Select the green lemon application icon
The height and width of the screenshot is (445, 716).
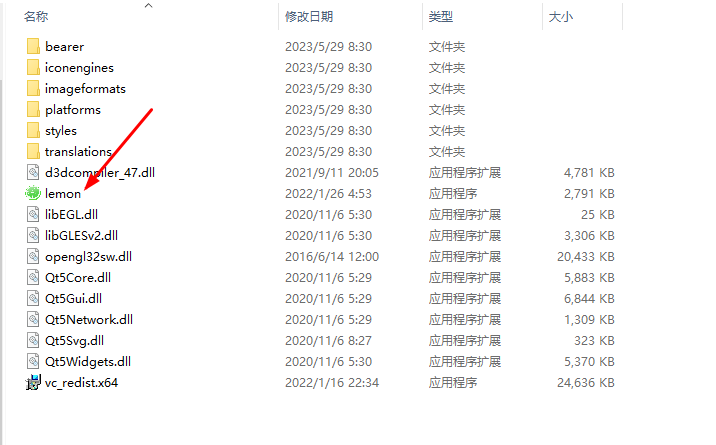click(33, 194)
